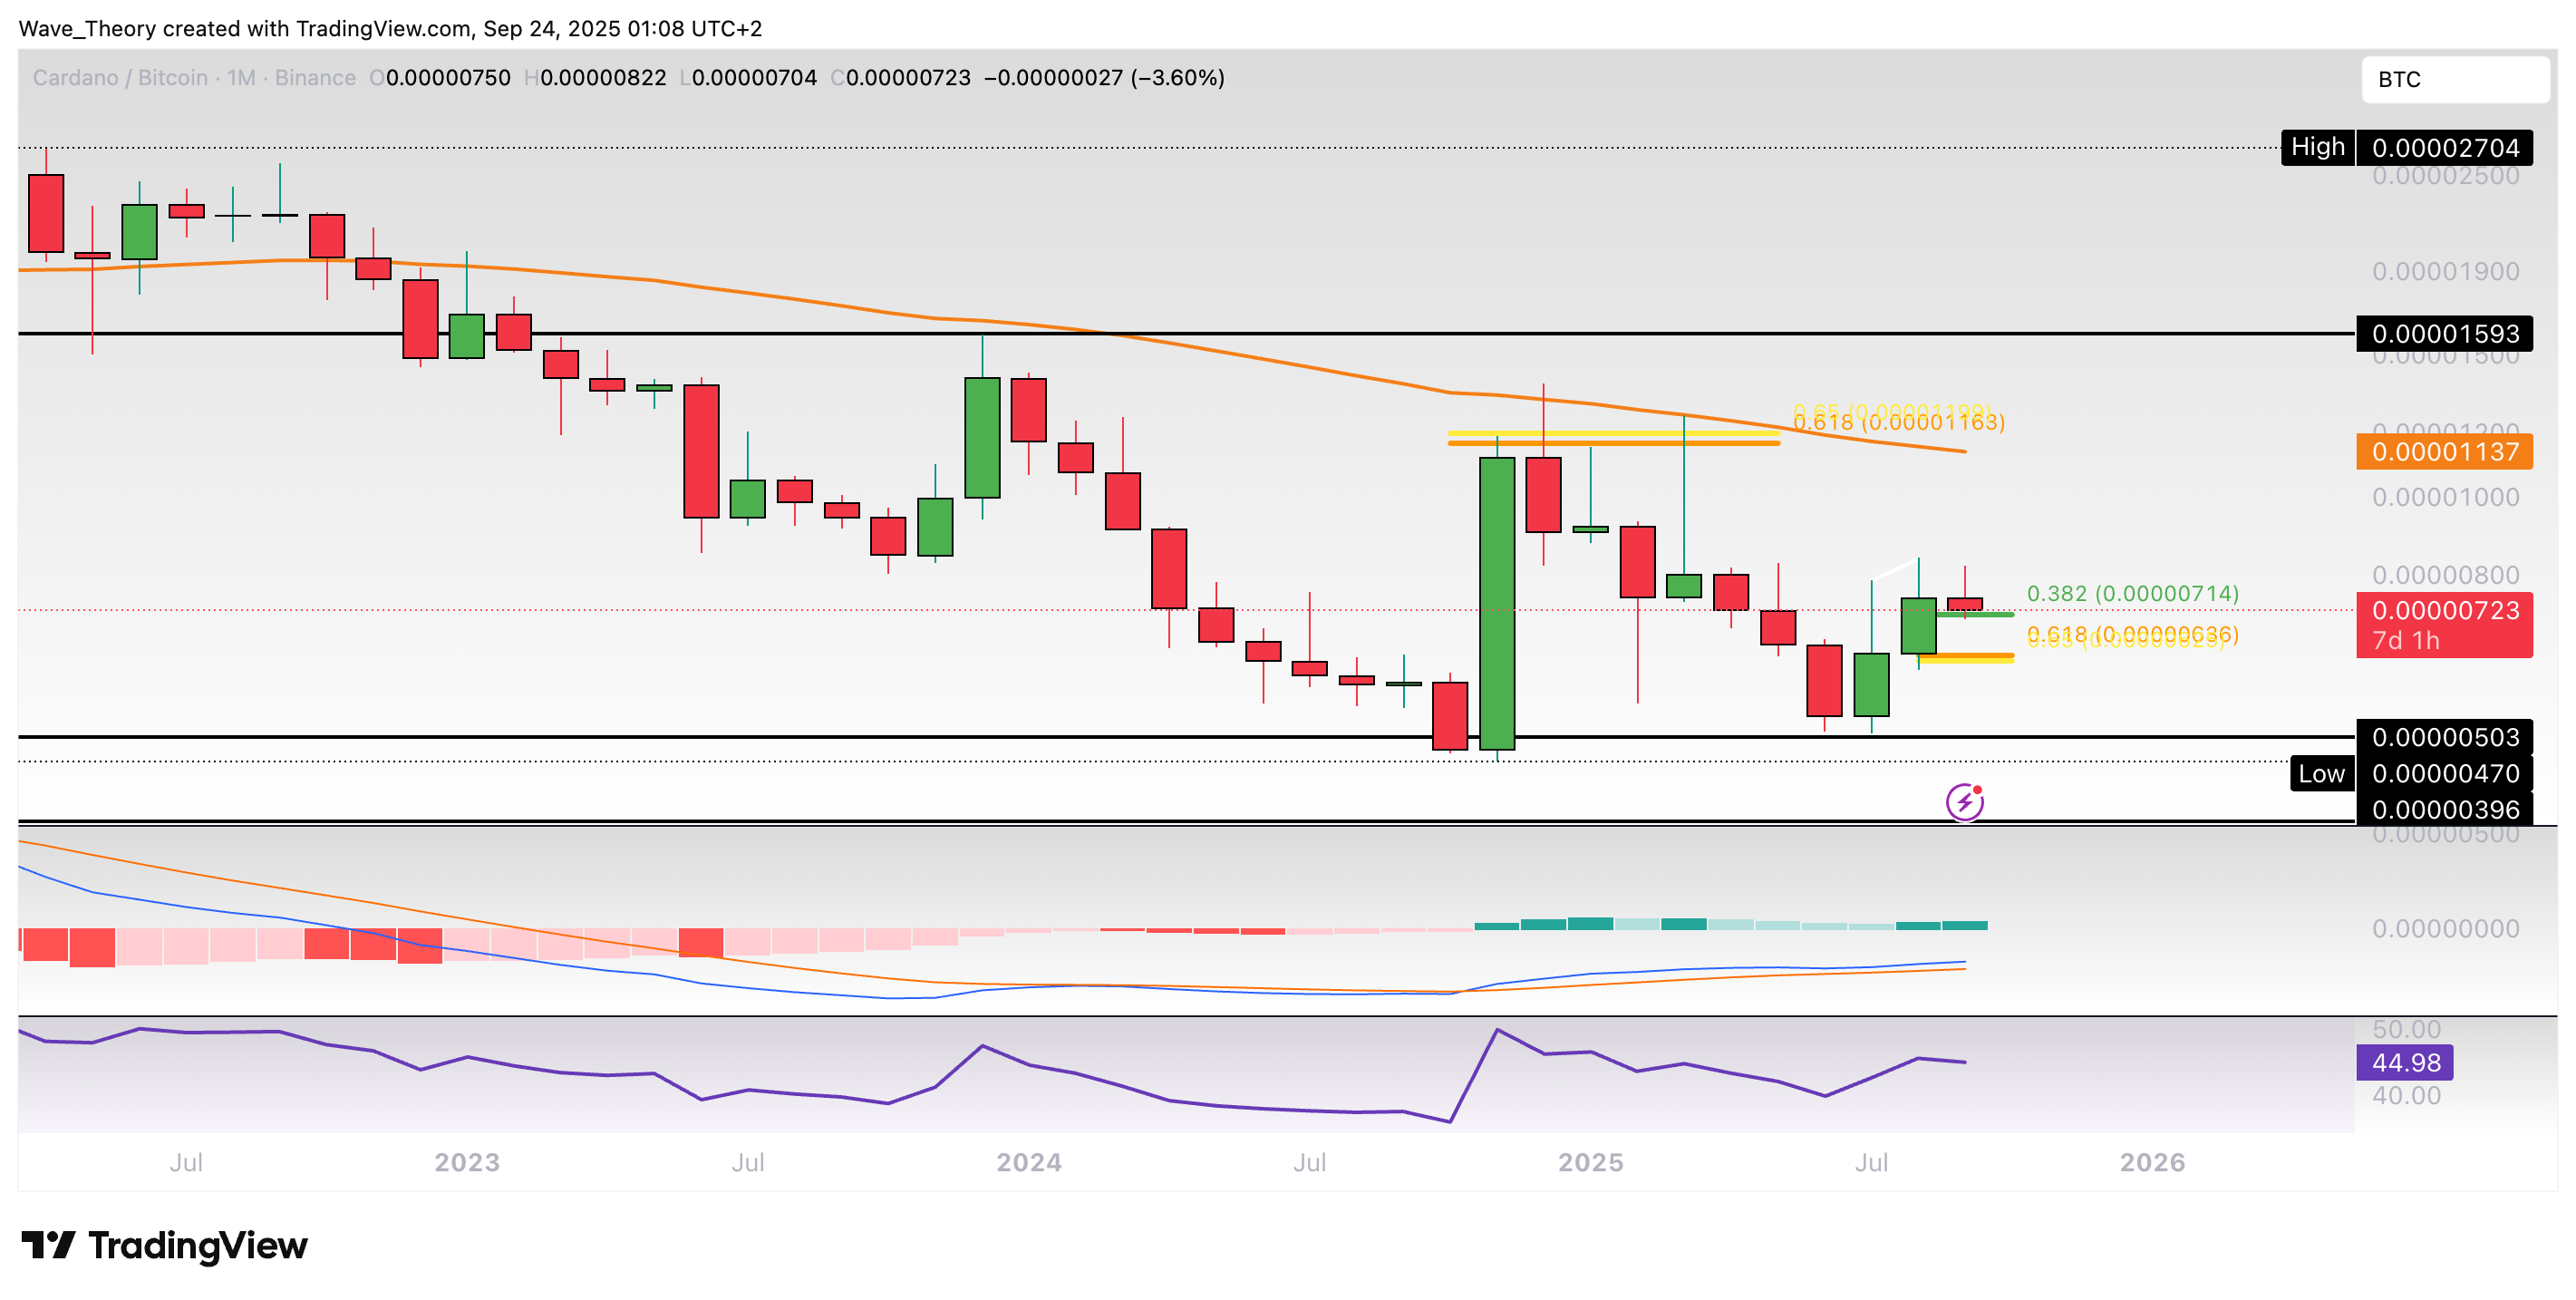This screenshot has height=1300, width=2576.
Task: Select the 0.00001593 horizontal line price label
Action: click(2443, 334)
